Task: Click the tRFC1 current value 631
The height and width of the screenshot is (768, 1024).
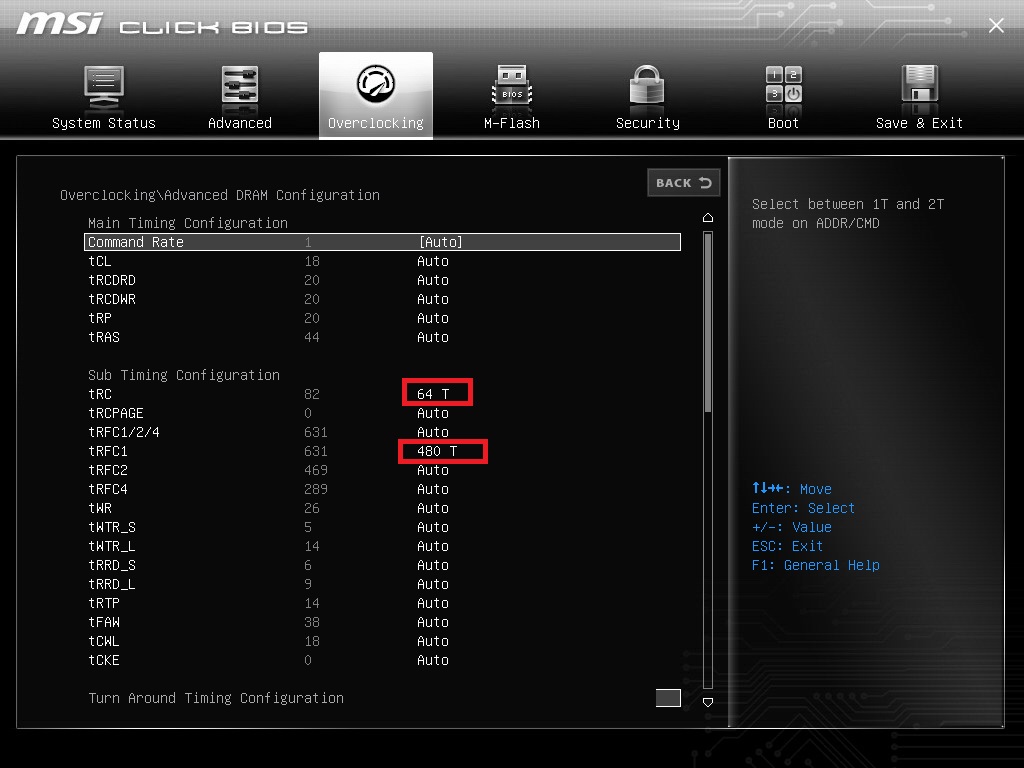Action: [x=315, y=451]
